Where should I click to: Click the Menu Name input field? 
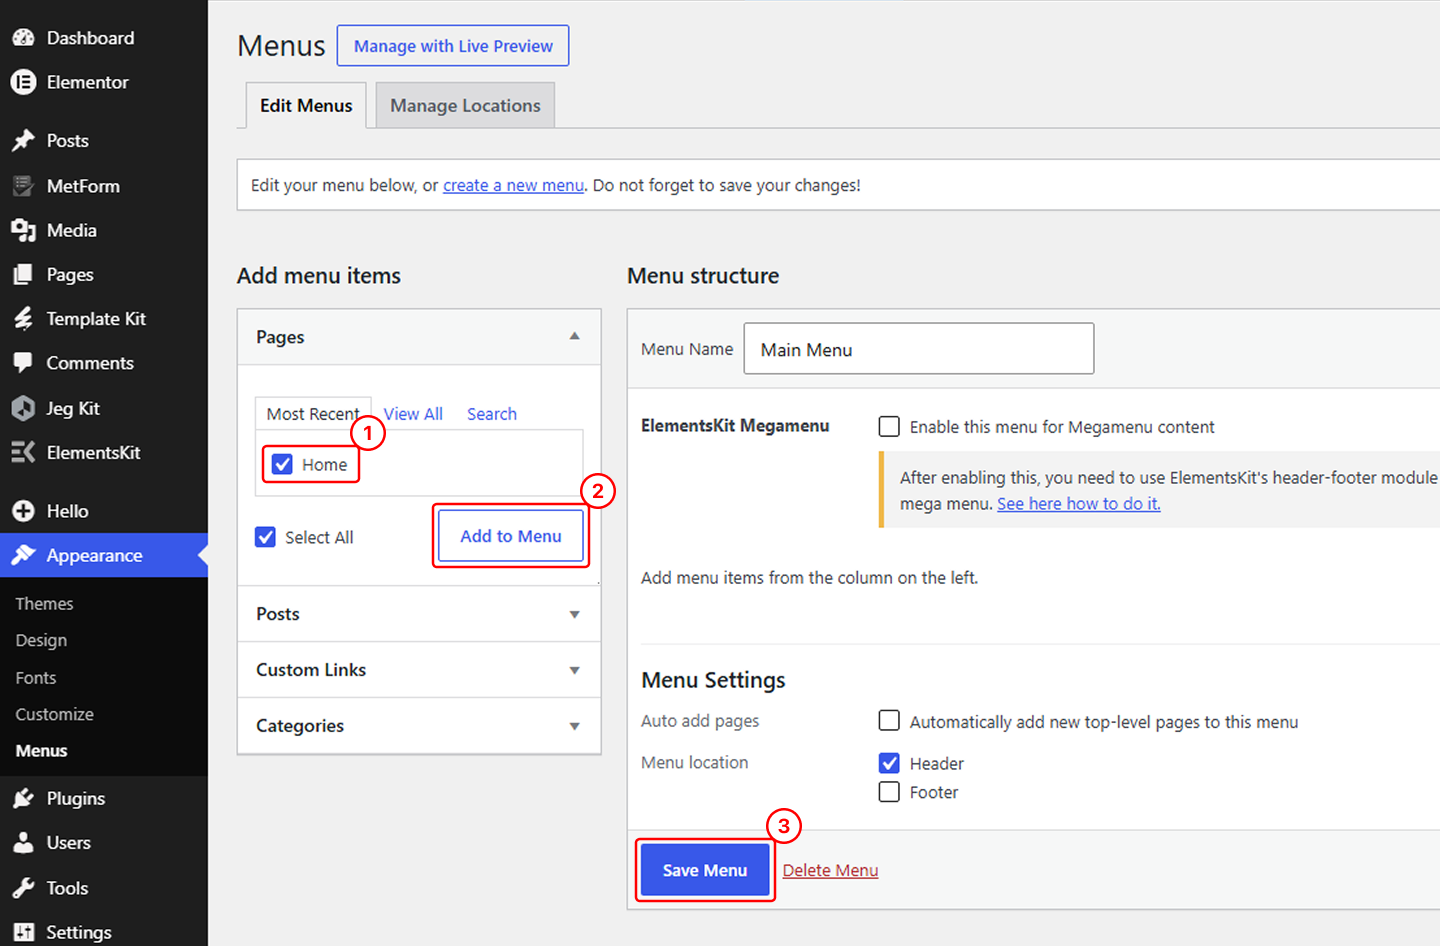click(x=919, y=349)
